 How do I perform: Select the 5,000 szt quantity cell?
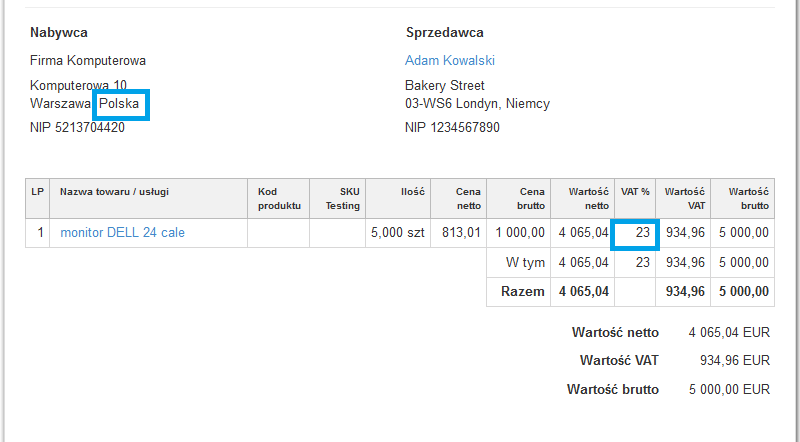click(399, 233)
